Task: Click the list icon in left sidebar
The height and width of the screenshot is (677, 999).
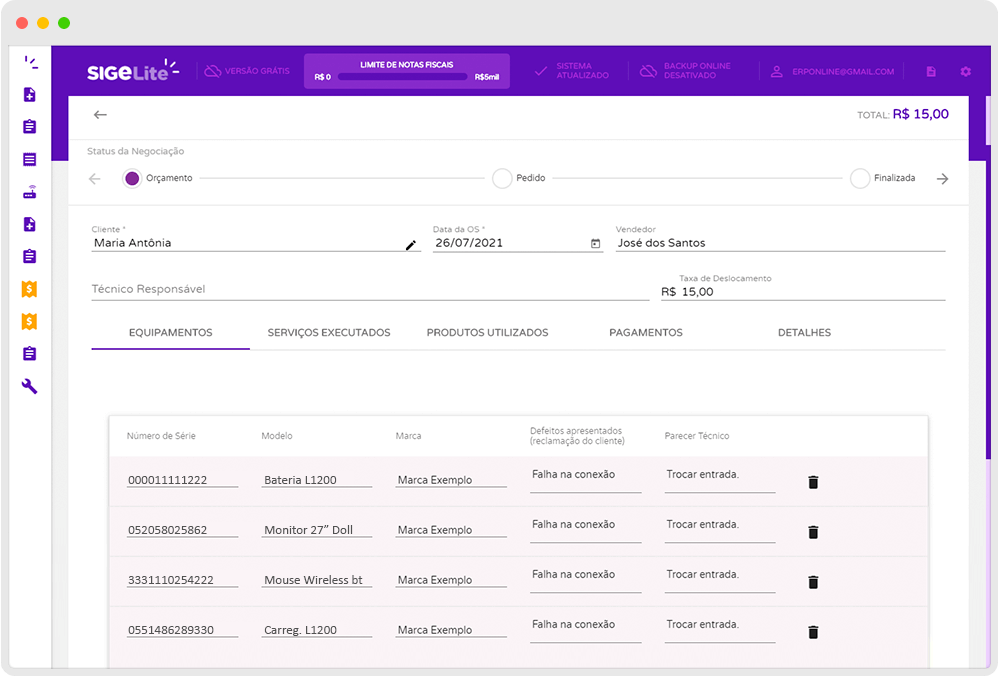Action: [30, 159]
